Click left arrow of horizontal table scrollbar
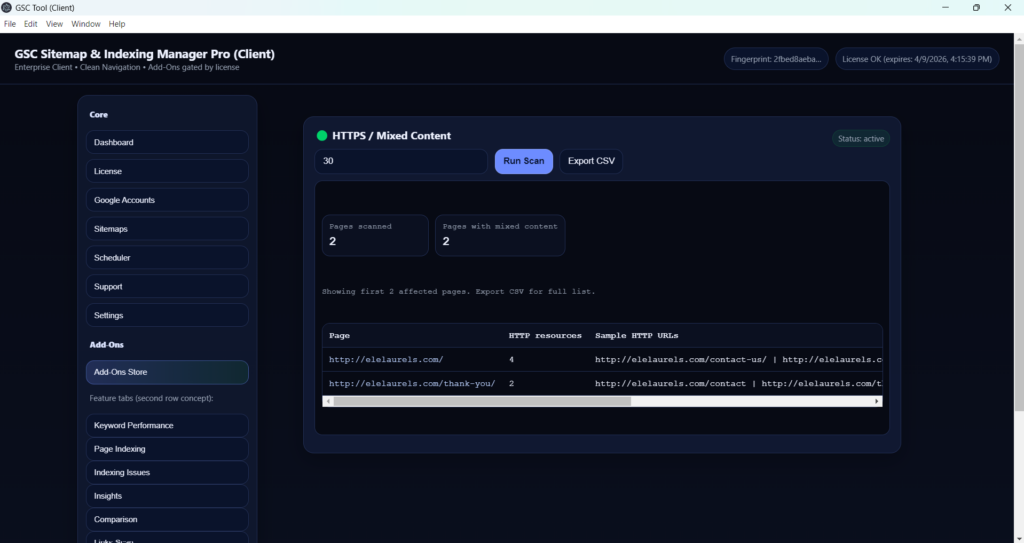 tap(328, 401)
